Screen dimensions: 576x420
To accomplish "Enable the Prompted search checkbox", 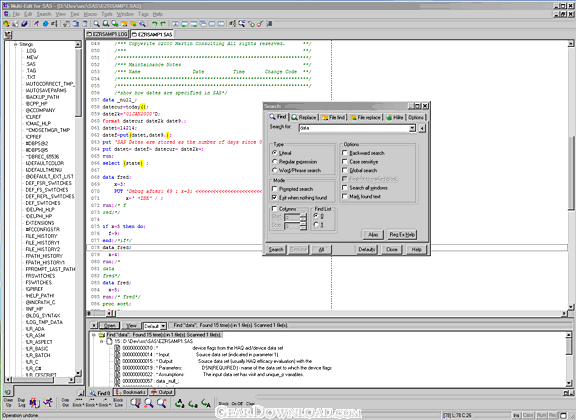I will [274, 189].
